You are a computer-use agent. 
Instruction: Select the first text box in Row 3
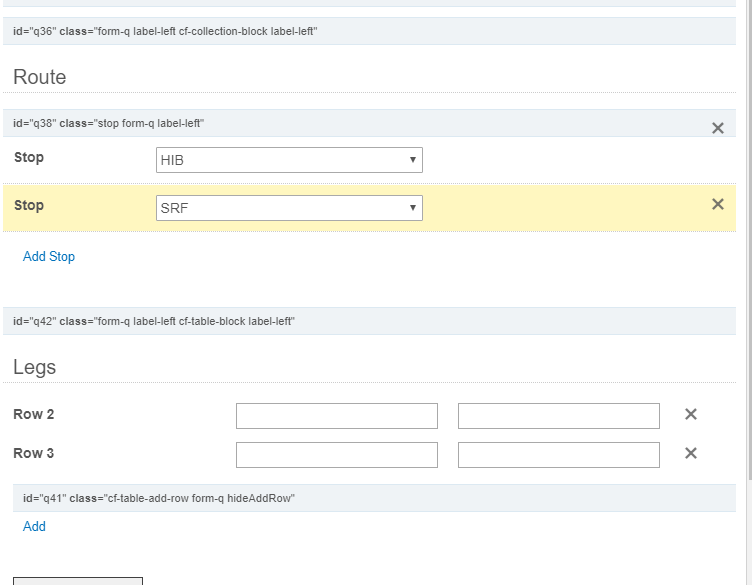click(337, 455)
